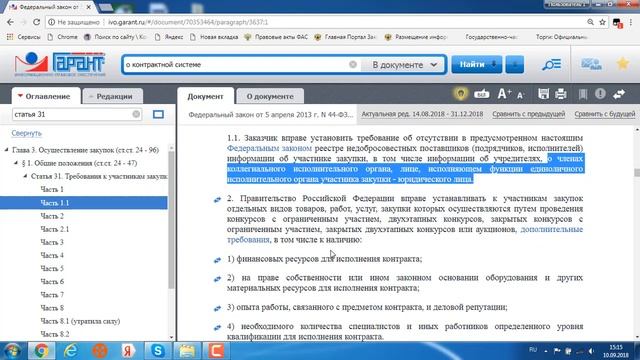Open the document toolbar's double-arrow icon
Viewport: 640px width, 360px height.
pyautogui.click(x=619, y=94)
